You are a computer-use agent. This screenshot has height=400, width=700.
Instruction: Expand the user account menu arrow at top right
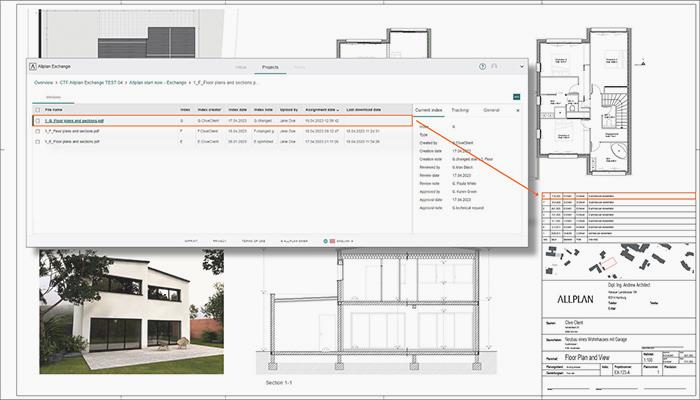click(520, 67)
